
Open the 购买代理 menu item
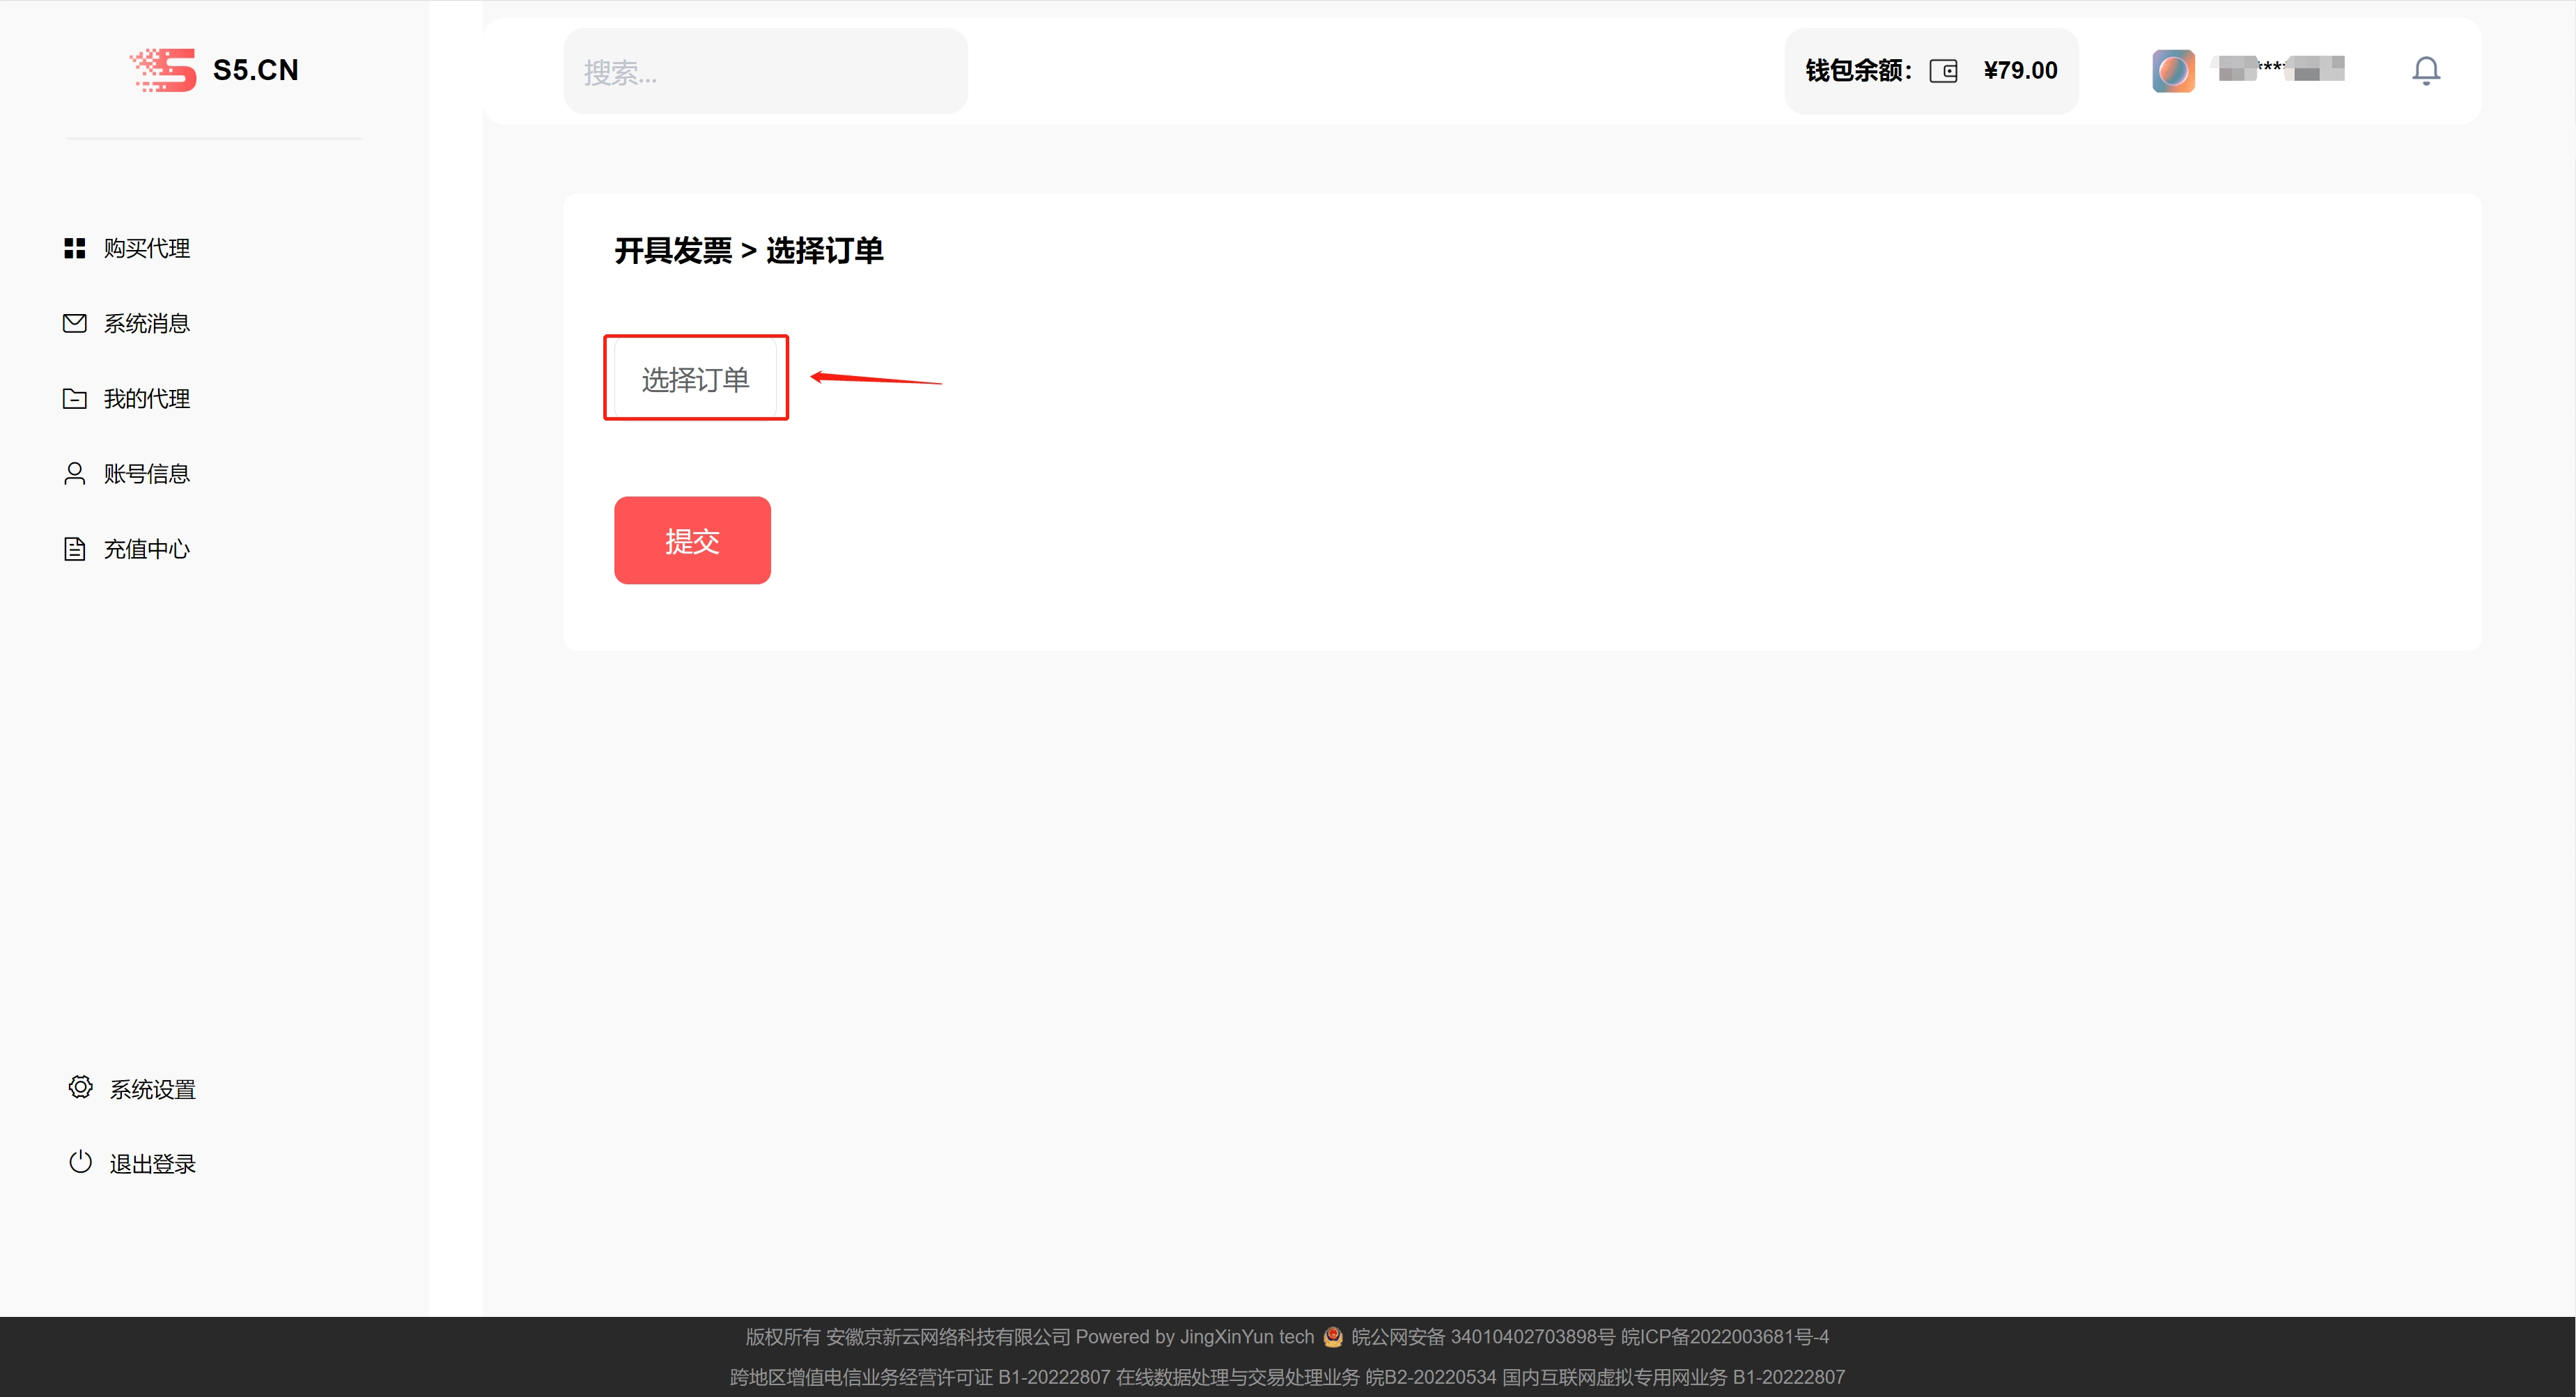[x=147, y=248]
